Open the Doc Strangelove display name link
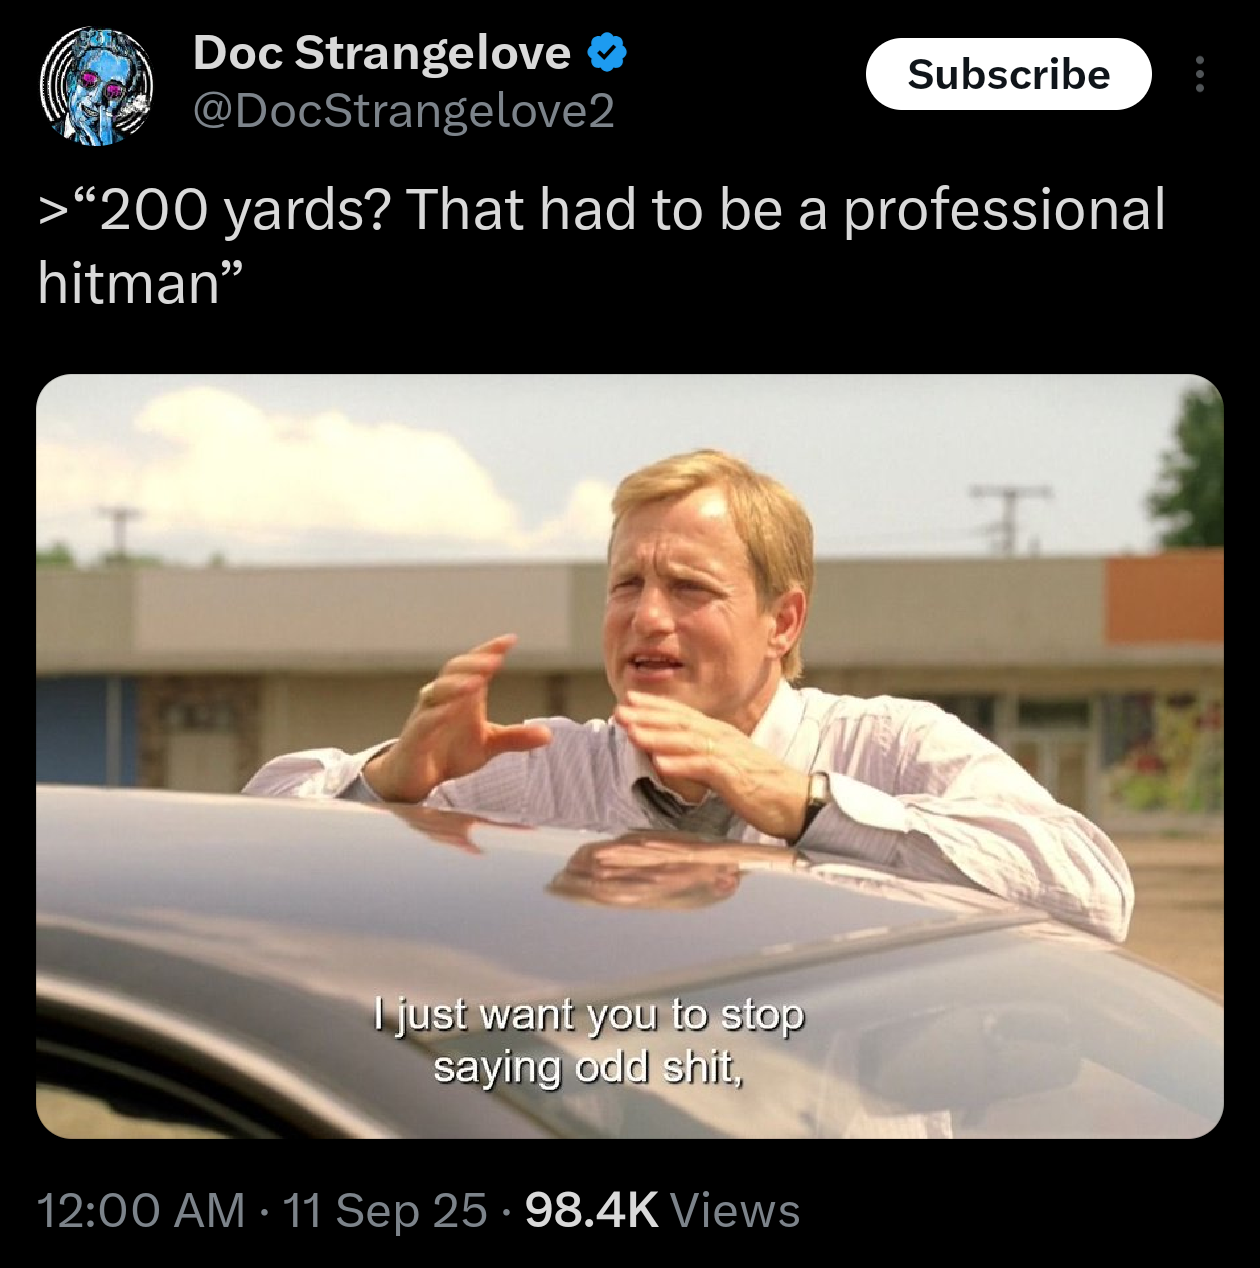This screenshot has height=1268, width=1260. tap(381, 52)
